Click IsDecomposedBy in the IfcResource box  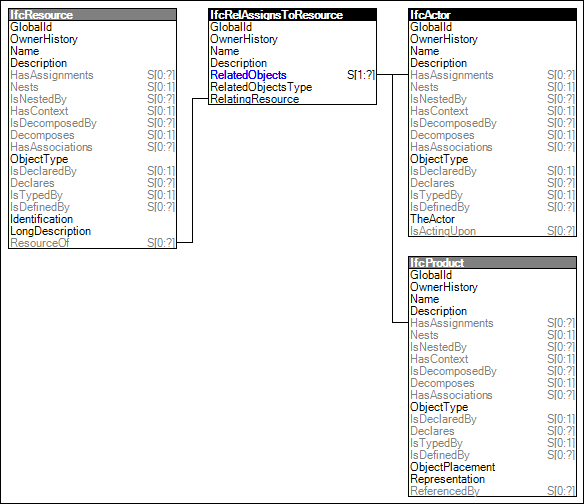point(53,123)
